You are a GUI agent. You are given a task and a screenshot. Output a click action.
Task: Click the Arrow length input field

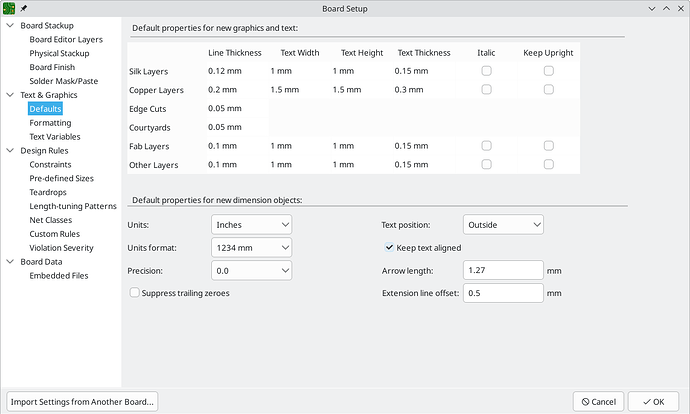pos(503,270)
